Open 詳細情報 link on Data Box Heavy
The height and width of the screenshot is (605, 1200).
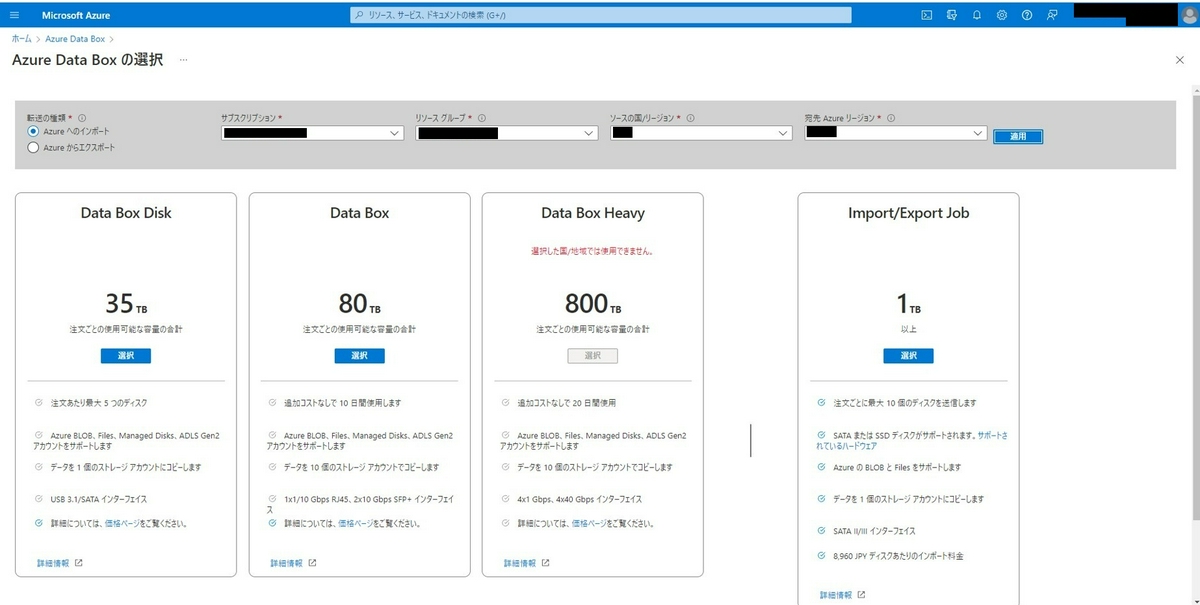(521, 563)
